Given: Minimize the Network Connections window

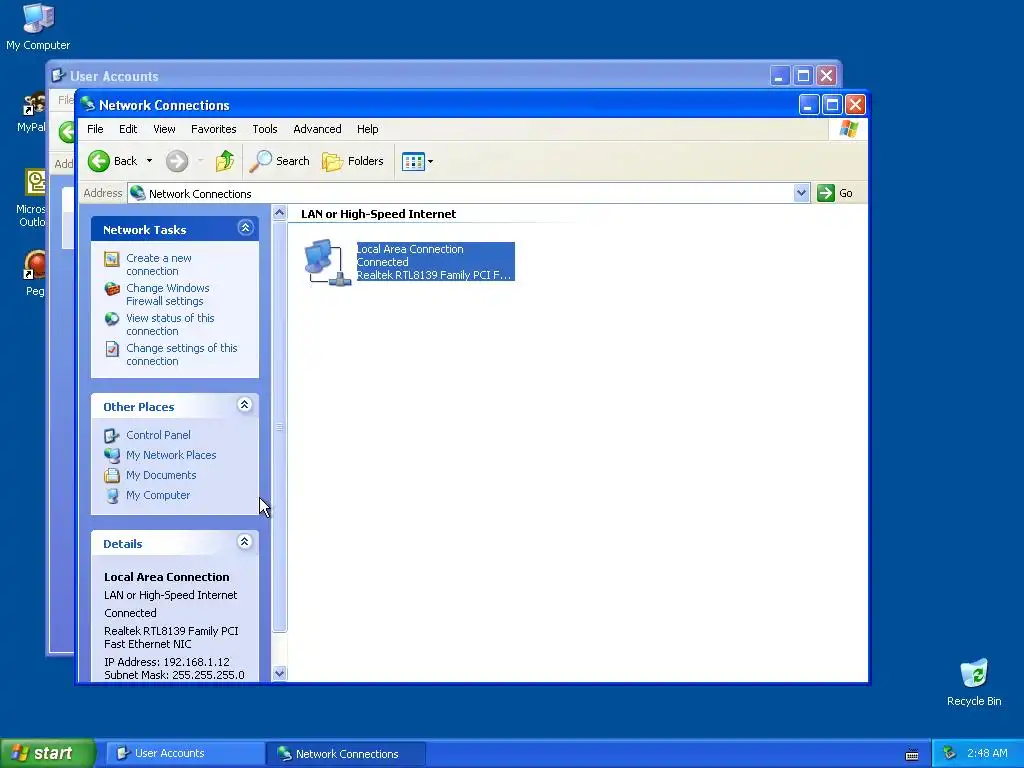Looking at the screenshot, I should [808, 104].
